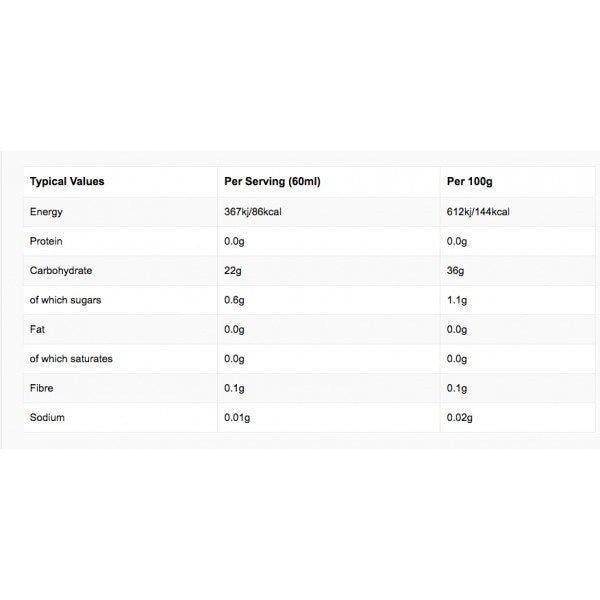Click the 0.6g sugars value
600x600 pixels.
pos(237,300)
